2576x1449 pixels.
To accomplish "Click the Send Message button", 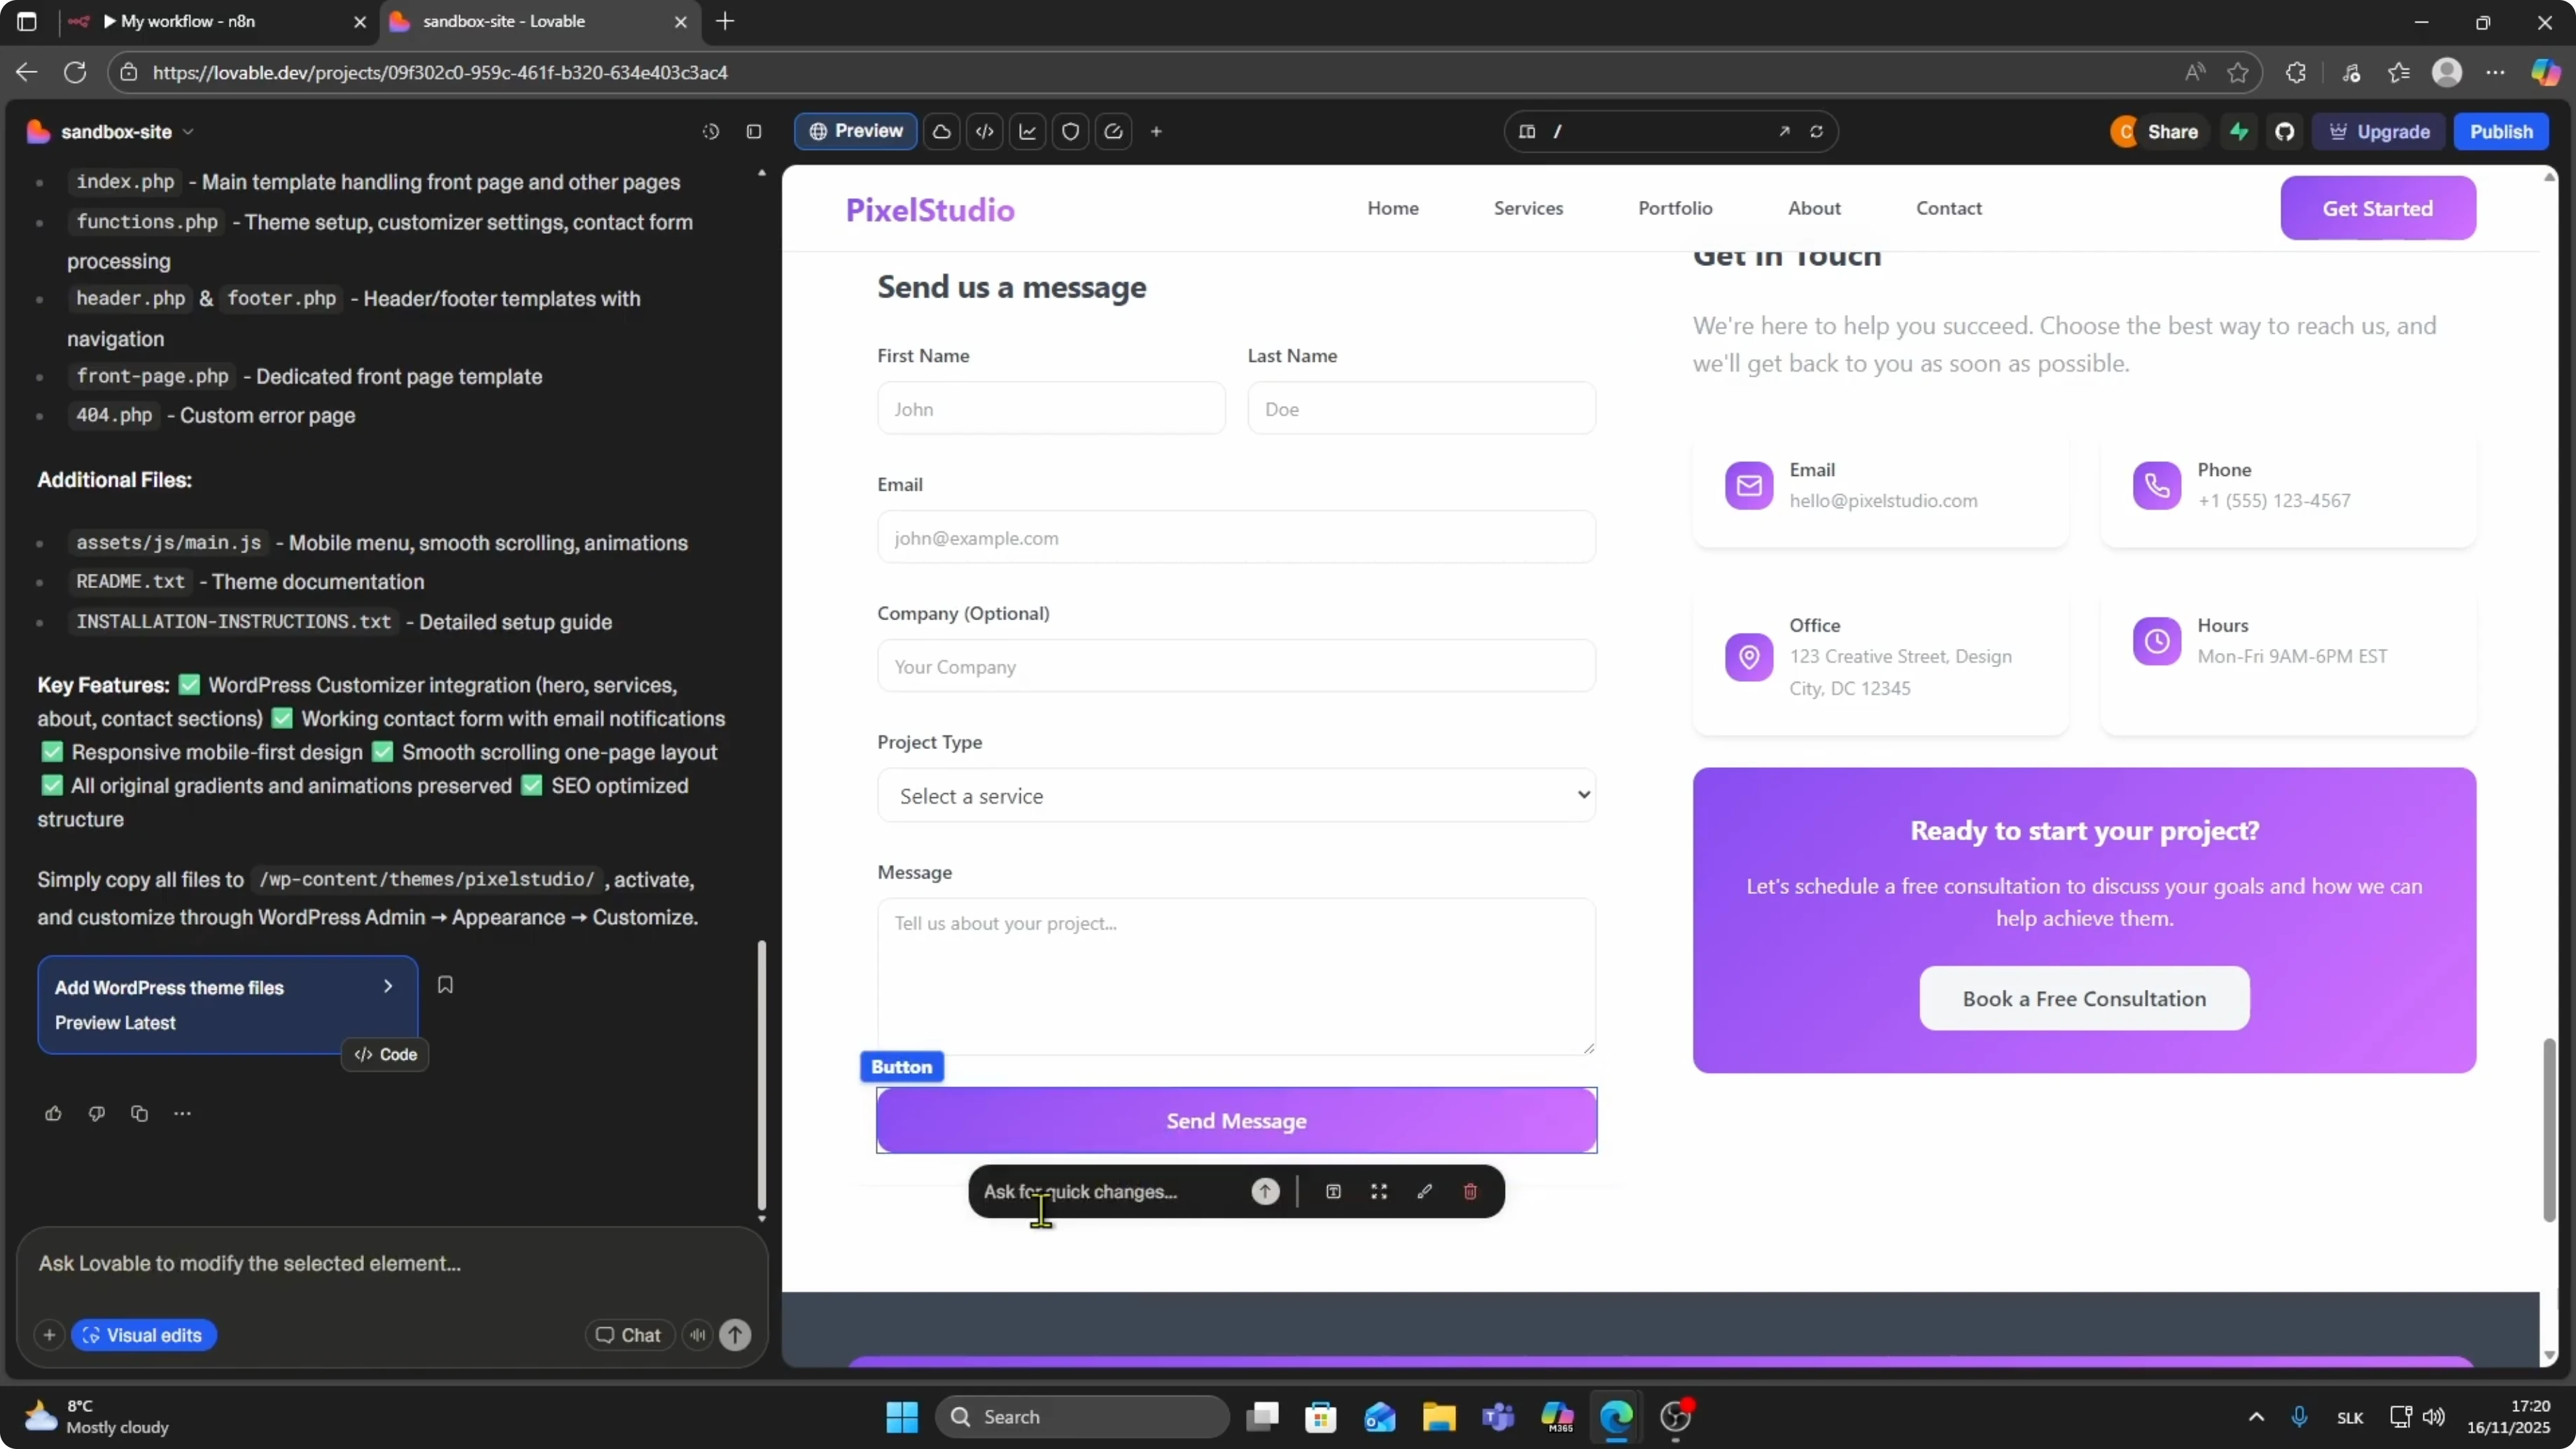I will click(1236, 1120).
